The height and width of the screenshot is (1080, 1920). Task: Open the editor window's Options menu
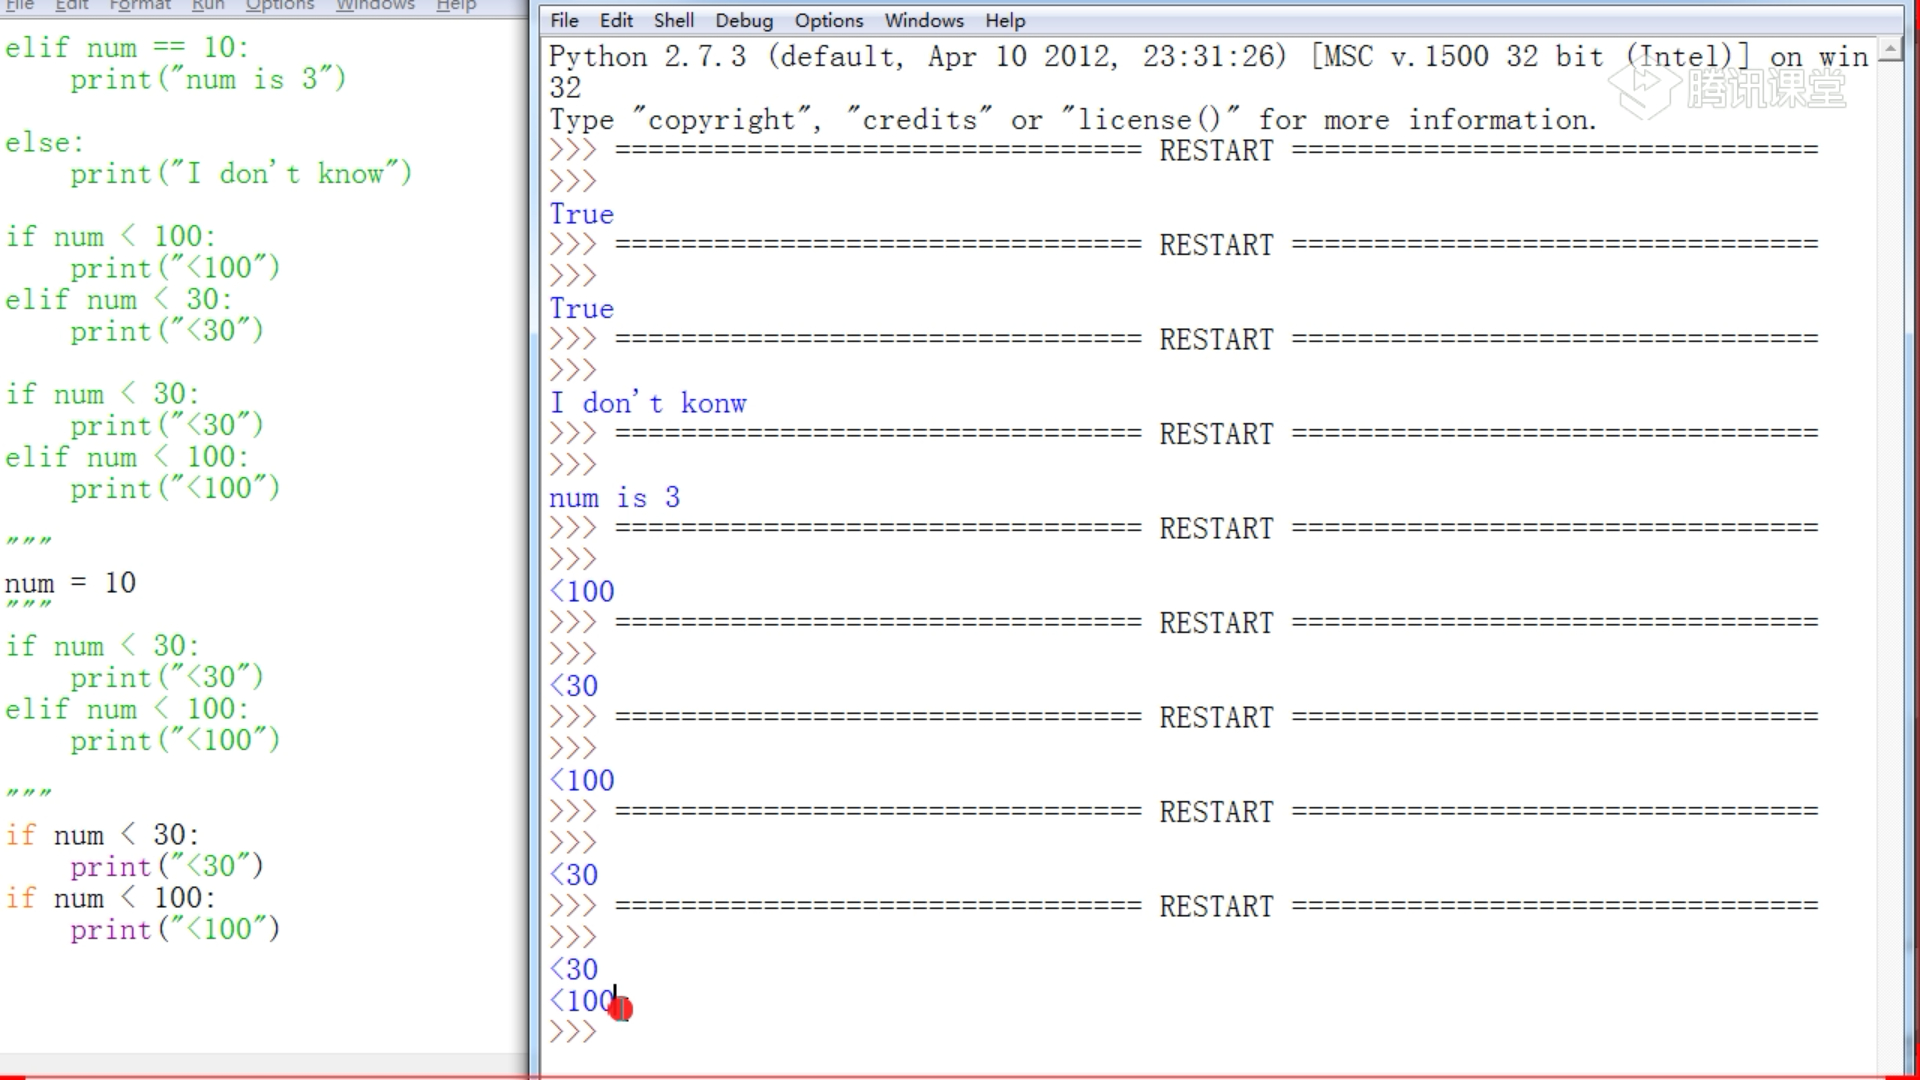point(280,5)
